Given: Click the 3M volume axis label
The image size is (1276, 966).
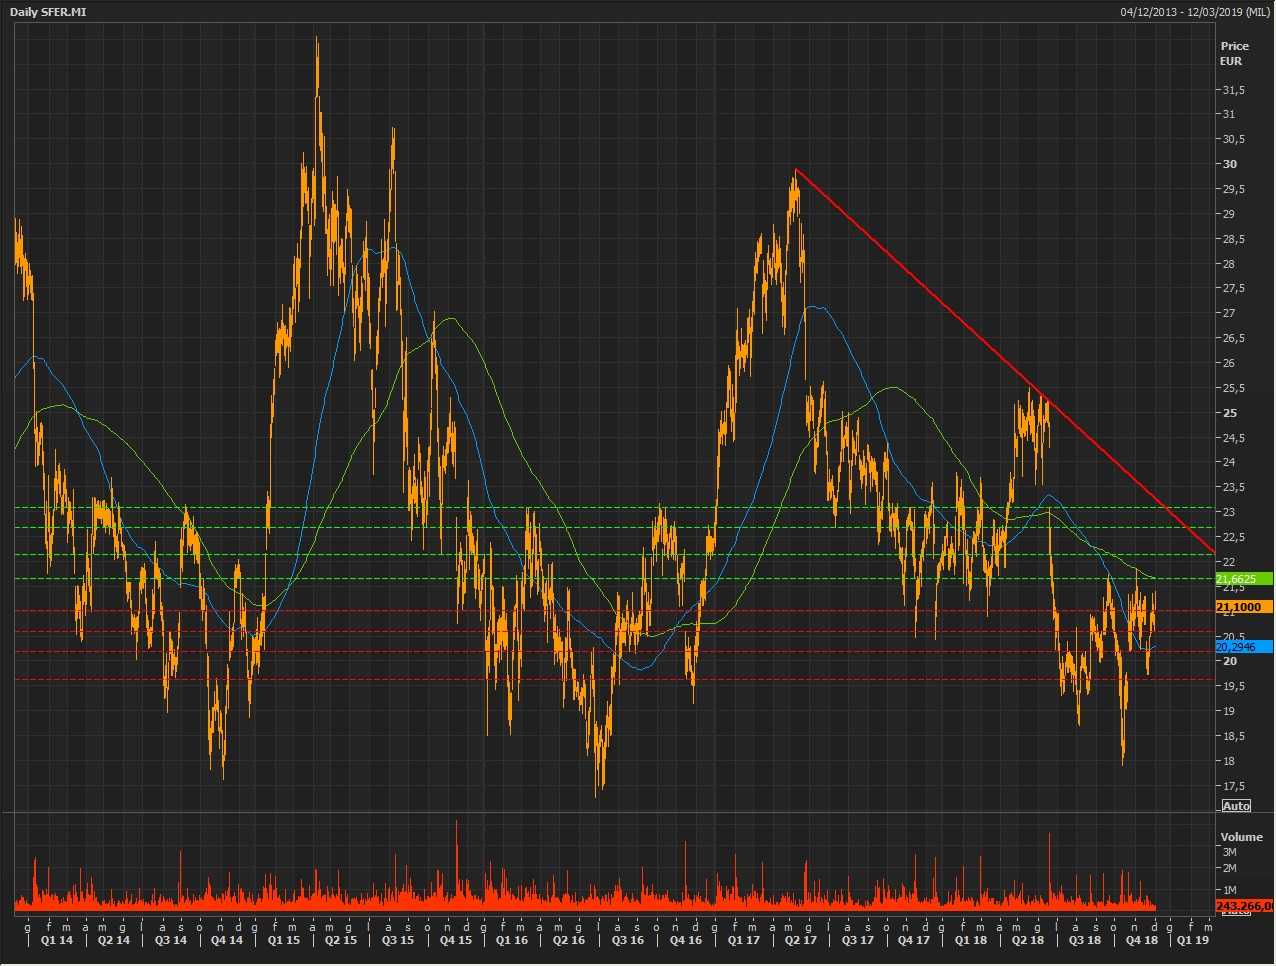Looking at the screenshot, I should (x=1230, y=851).
